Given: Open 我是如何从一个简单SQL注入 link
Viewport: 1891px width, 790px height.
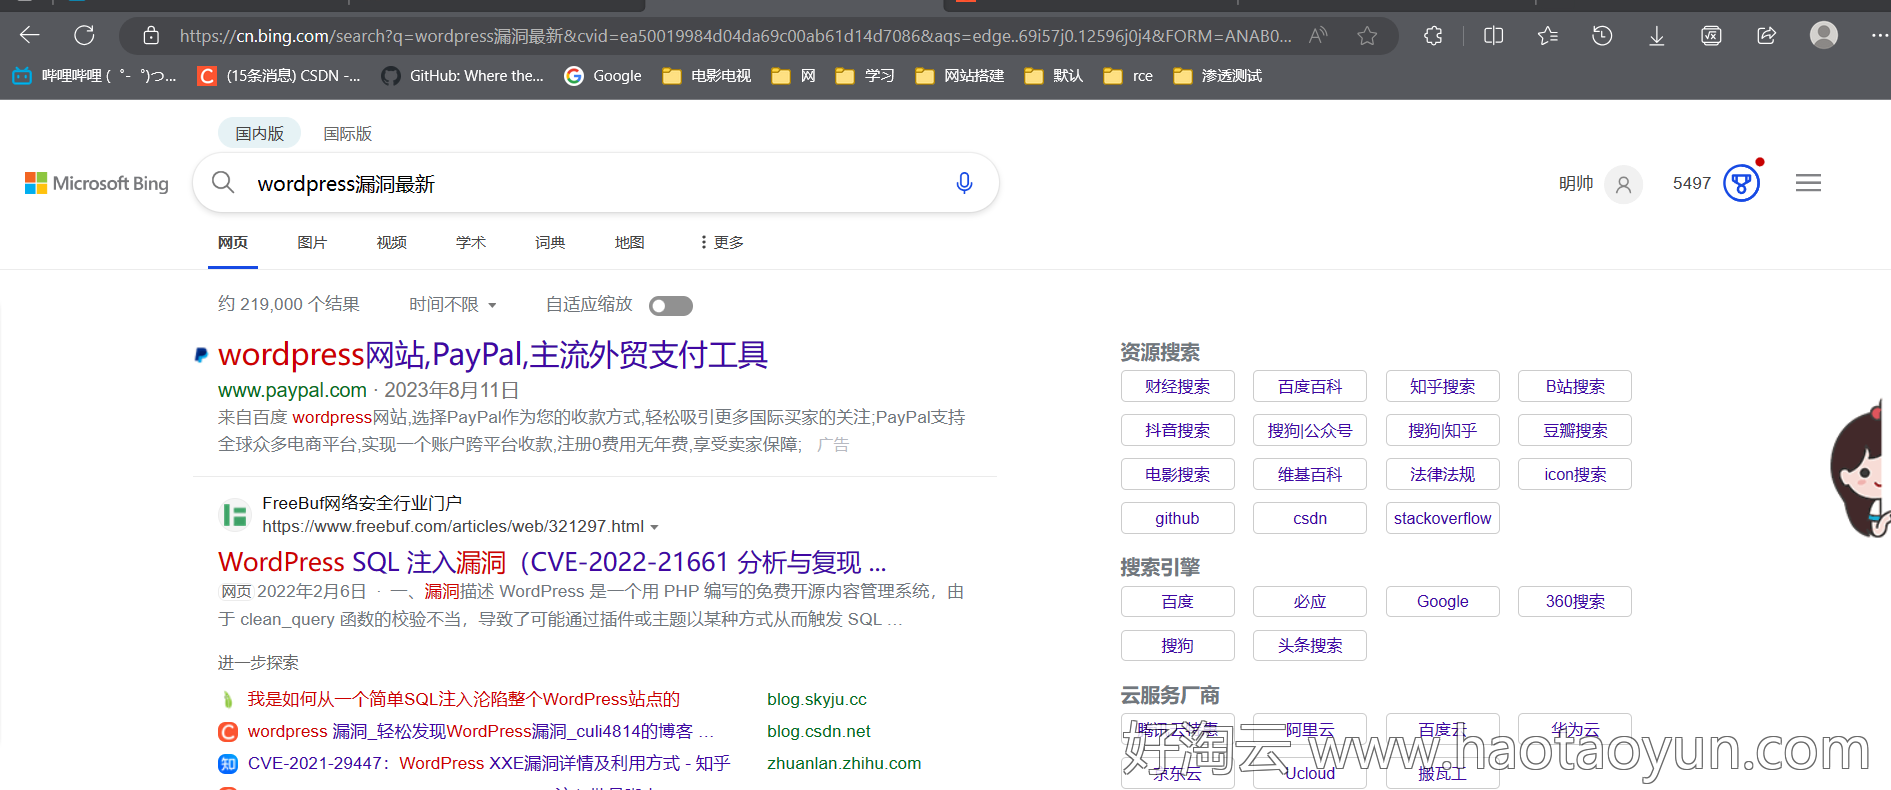Looking at the screenshot, I should (464, 699).
